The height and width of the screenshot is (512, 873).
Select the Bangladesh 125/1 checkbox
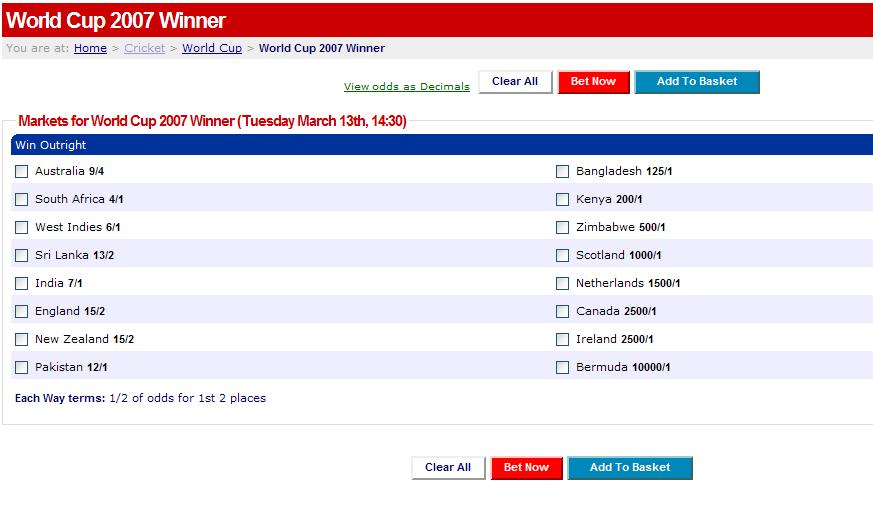(x=563, y=172)
